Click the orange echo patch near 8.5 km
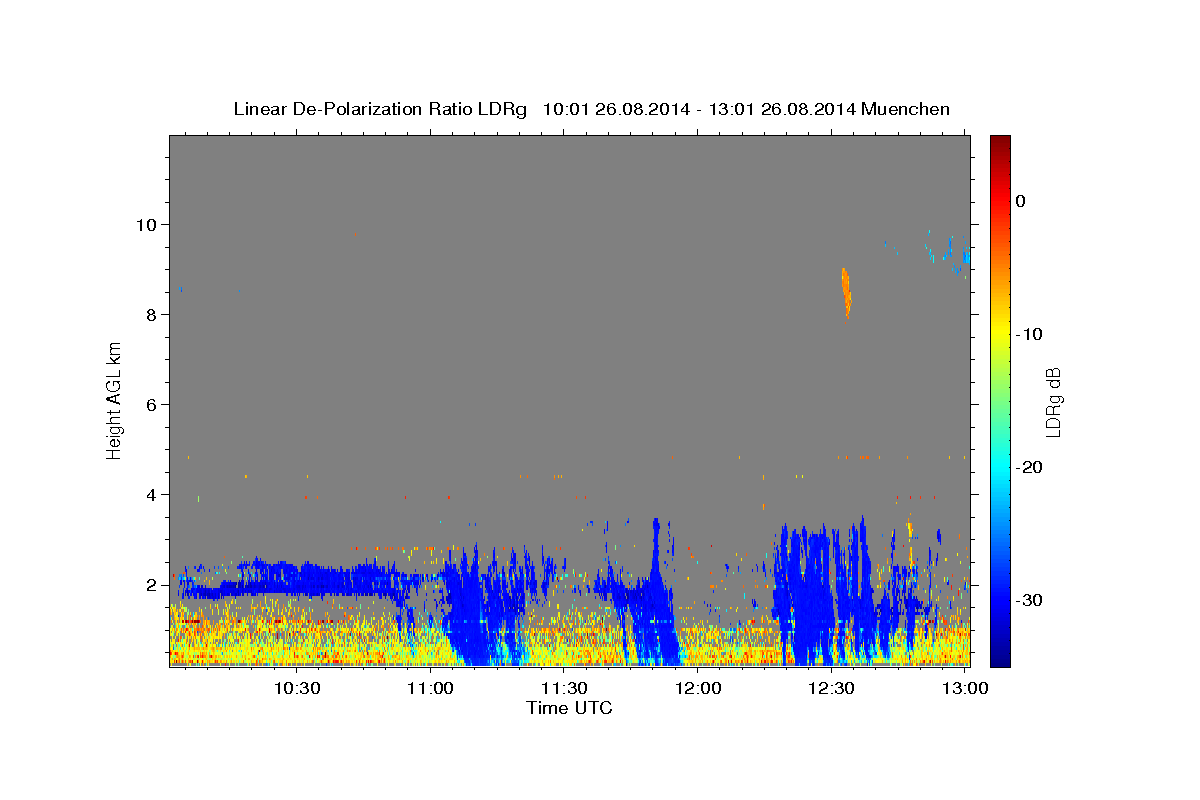 tap(846, 292)
